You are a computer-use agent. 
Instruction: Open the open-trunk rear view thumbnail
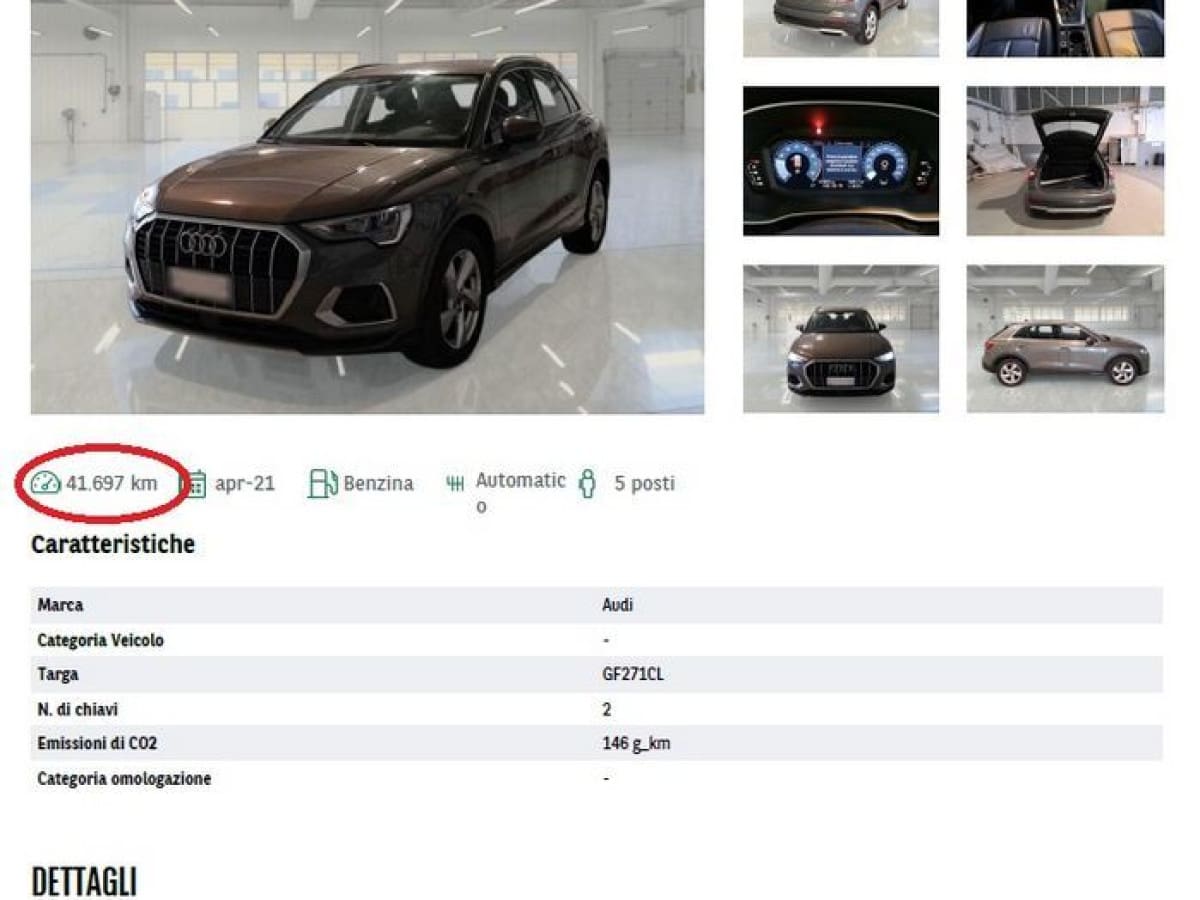point(1065,161)
